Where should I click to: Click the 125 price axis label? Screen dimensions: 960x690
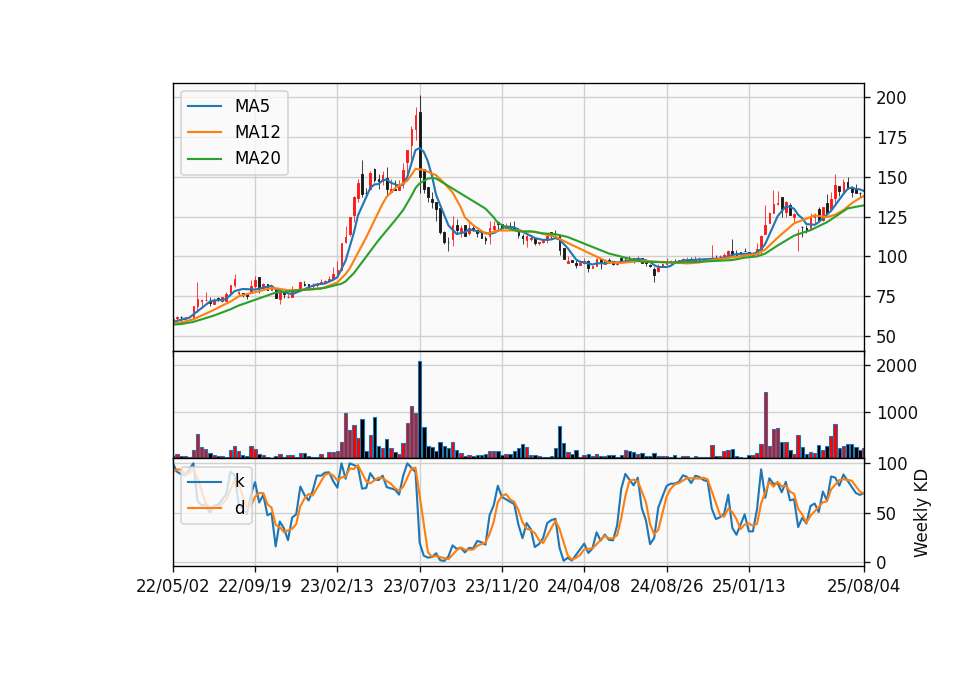[891, 217]
